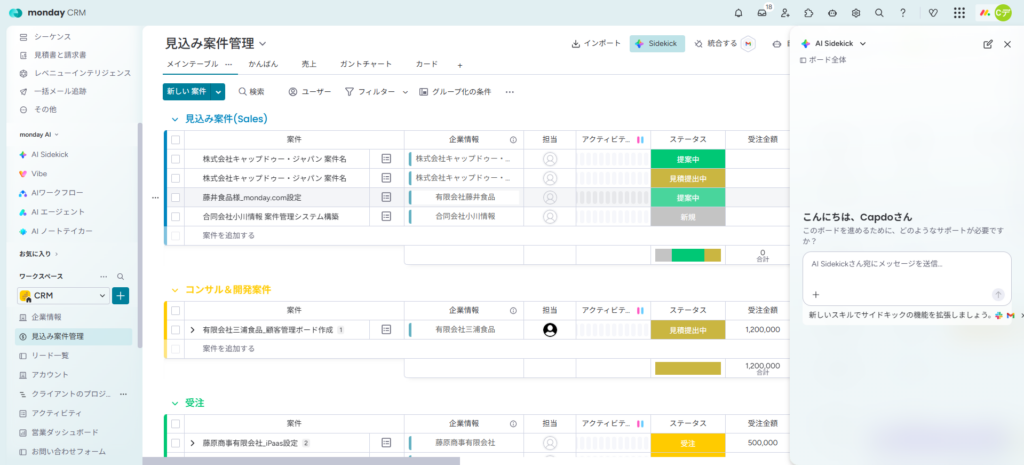Image resolution: width=1024 pixels, height=465 pixels.
Task: Click the green 提案中 status cell in first row
Action: point(686,159)
